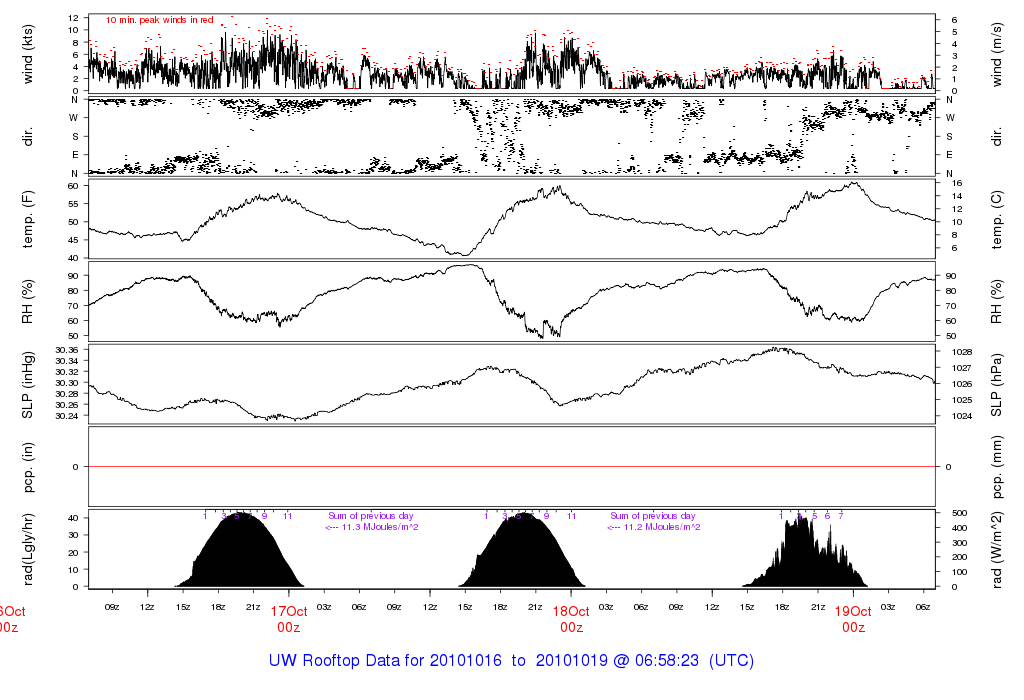Click the "30.30" pressure tick value
1024x700 pixels.
pos(67,383)
